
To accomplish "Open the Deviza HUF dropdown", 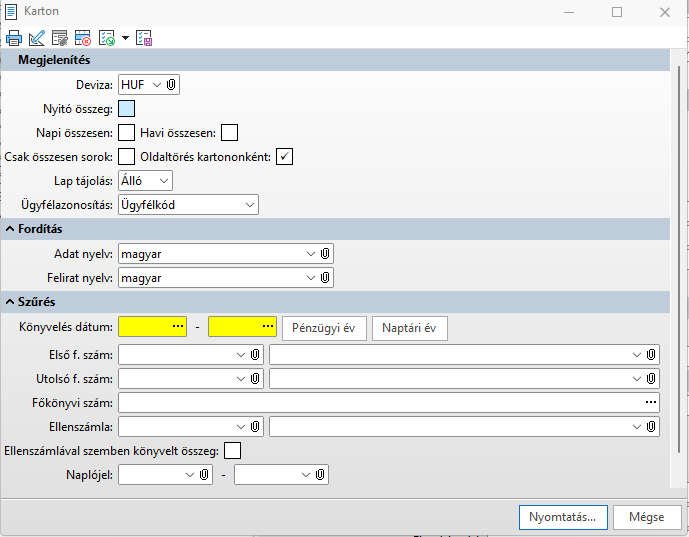I will (157, 84).
